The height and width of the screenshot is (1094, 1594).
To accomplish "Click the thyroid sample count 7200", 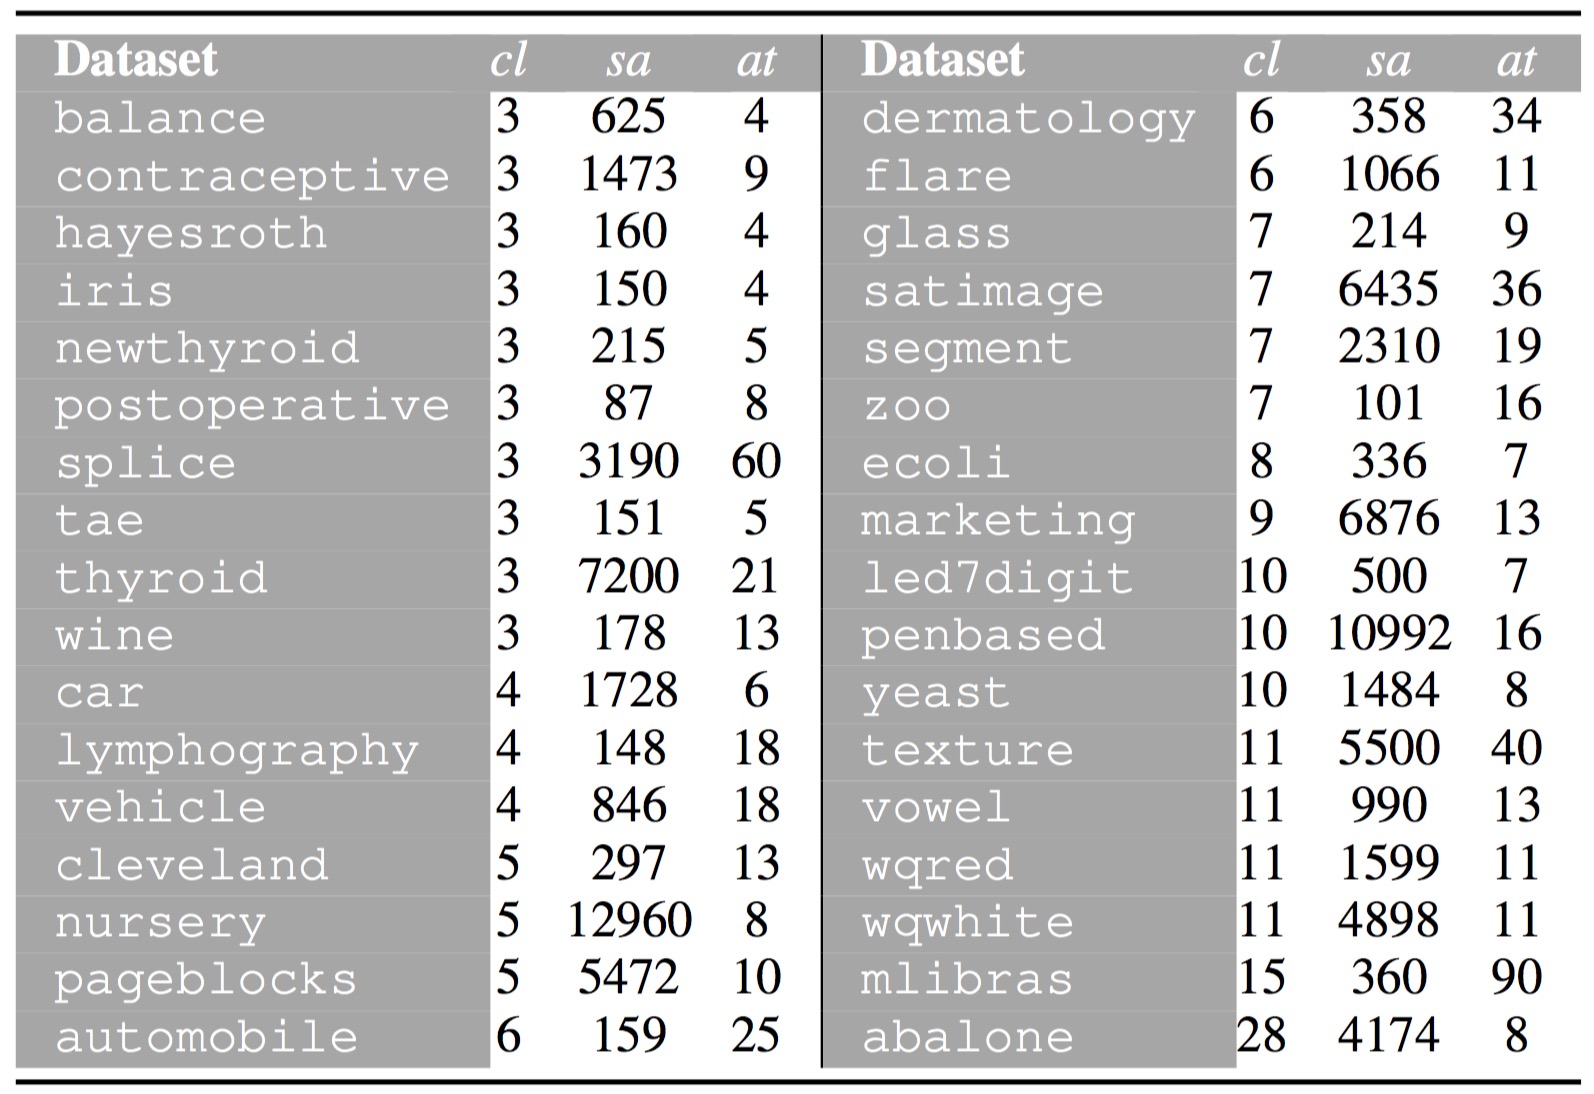I will (x=628, y=576).
